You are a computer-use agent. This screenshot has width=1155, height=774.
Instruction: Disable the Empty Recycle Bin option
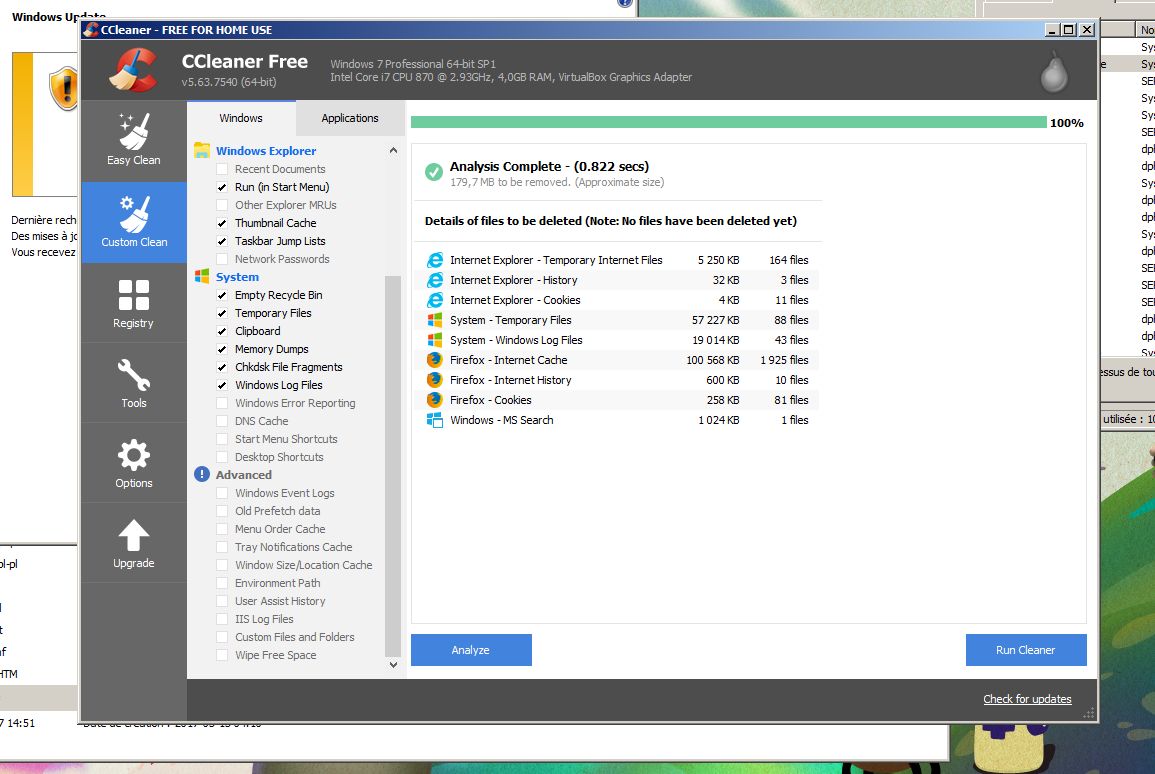[x=222, y=295]
